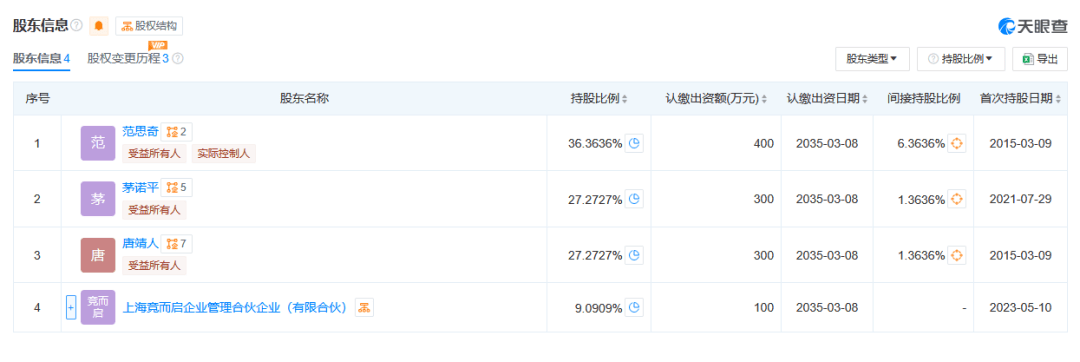The image size is (1080, 362).
Task: Click the pie chart icon in 茅诺平 row
Action: coord(634,200)
